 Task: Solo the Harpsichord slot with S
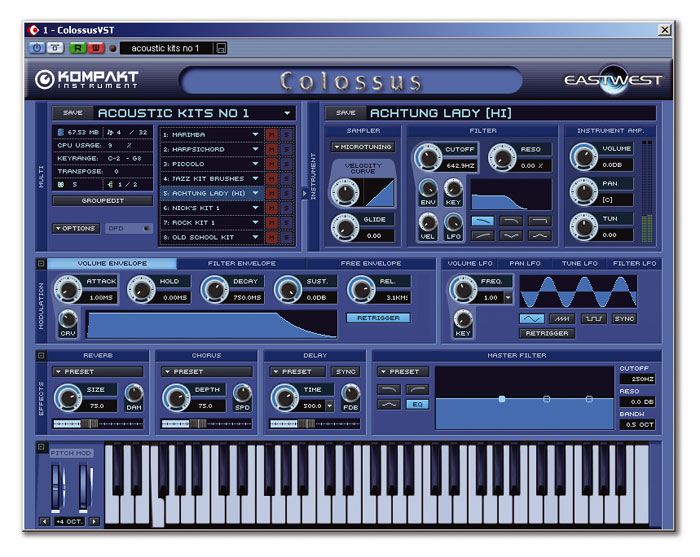(x=286, y=149)
